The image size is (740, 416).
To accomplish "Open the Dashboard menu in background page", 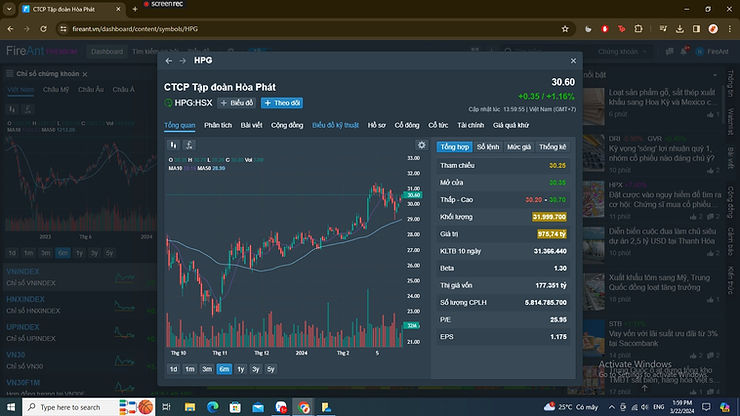I will 107,51.
